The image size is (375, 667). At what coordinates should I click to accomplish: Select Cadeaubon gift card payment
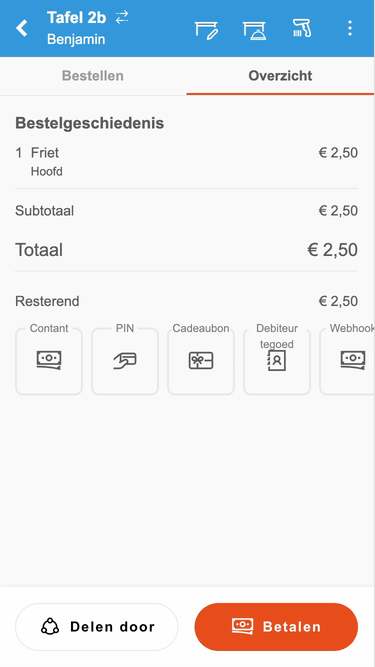(x=201, y=361)
